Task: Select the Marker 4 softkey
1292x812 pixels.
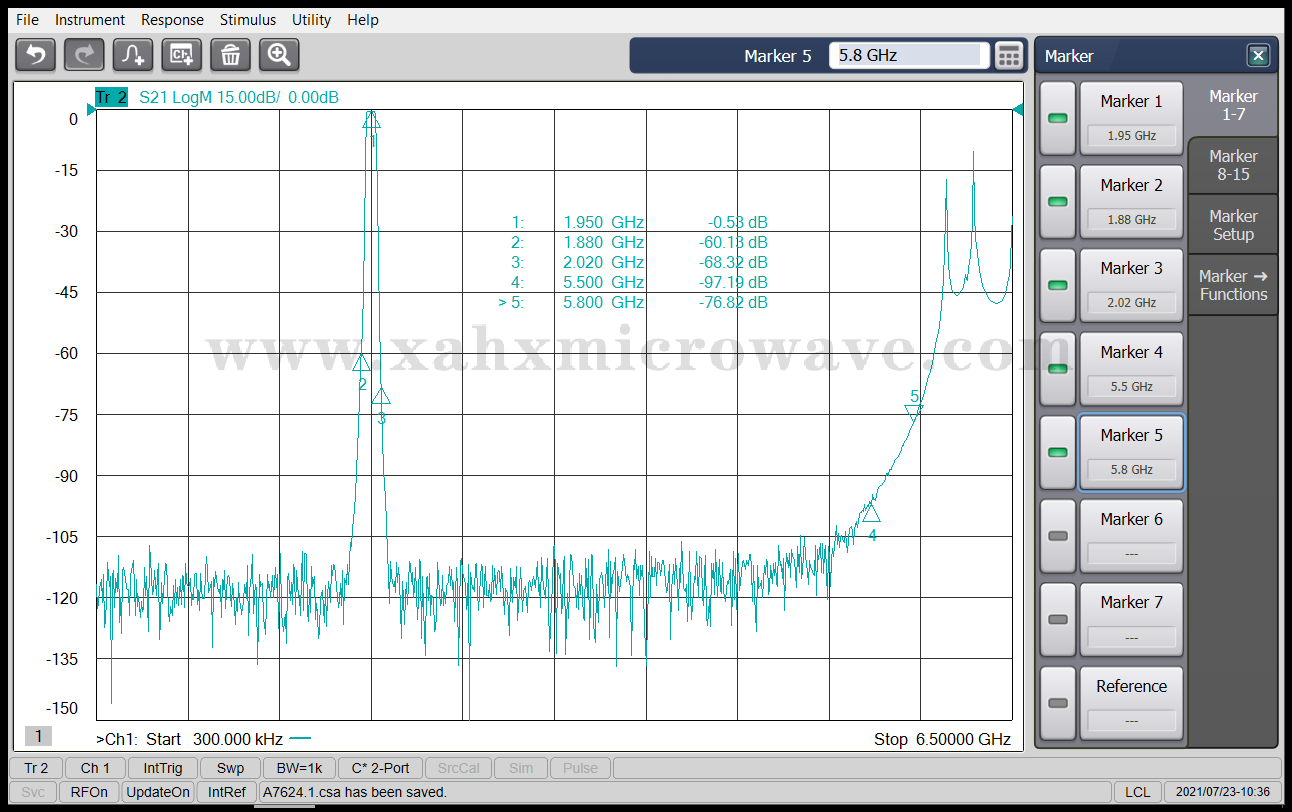Action: [1131, 369]
